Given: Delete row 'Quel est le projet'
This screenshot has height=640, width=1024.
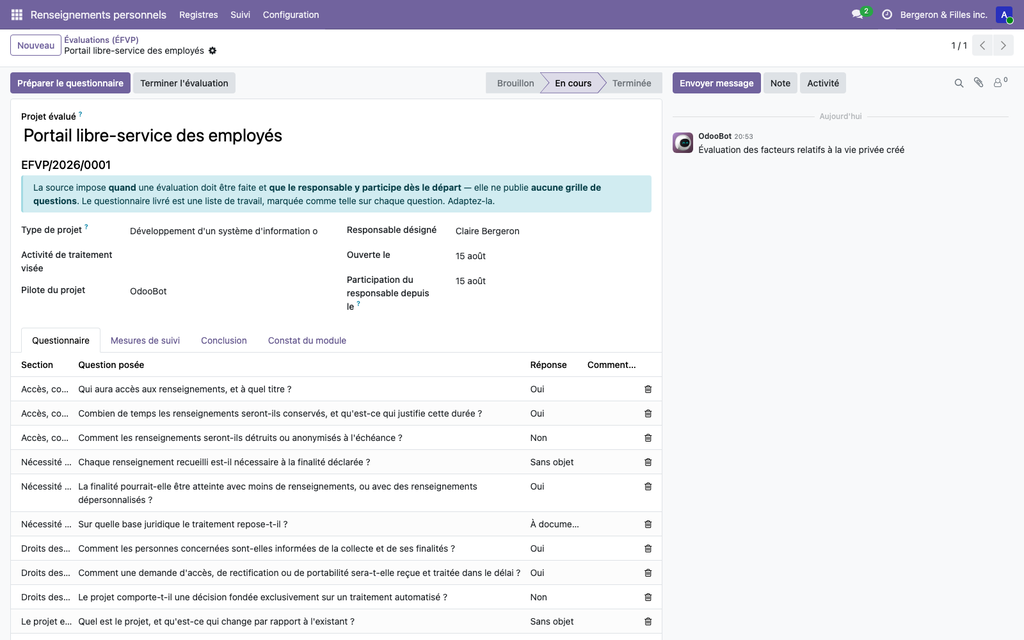Looking at the screenshot, I should tap(648, 622).
